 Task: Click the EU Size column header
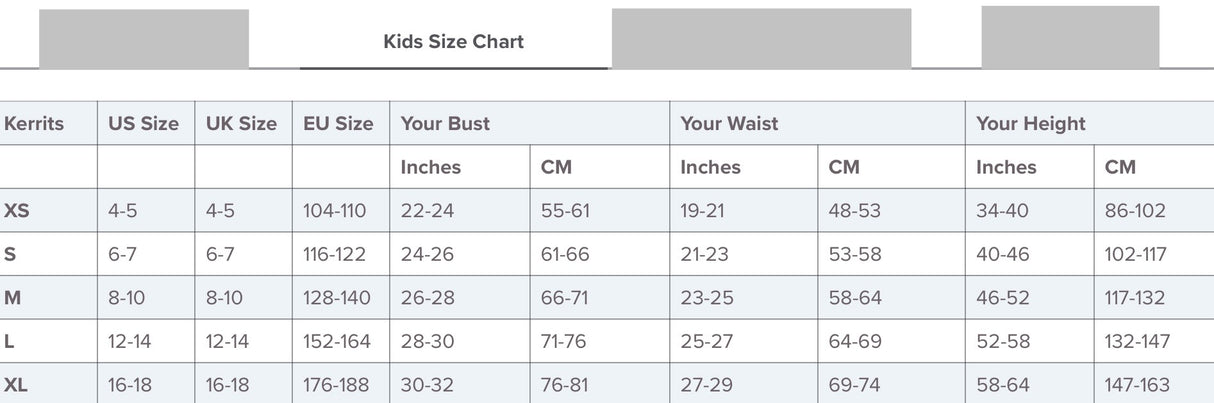tap(338, 124)
